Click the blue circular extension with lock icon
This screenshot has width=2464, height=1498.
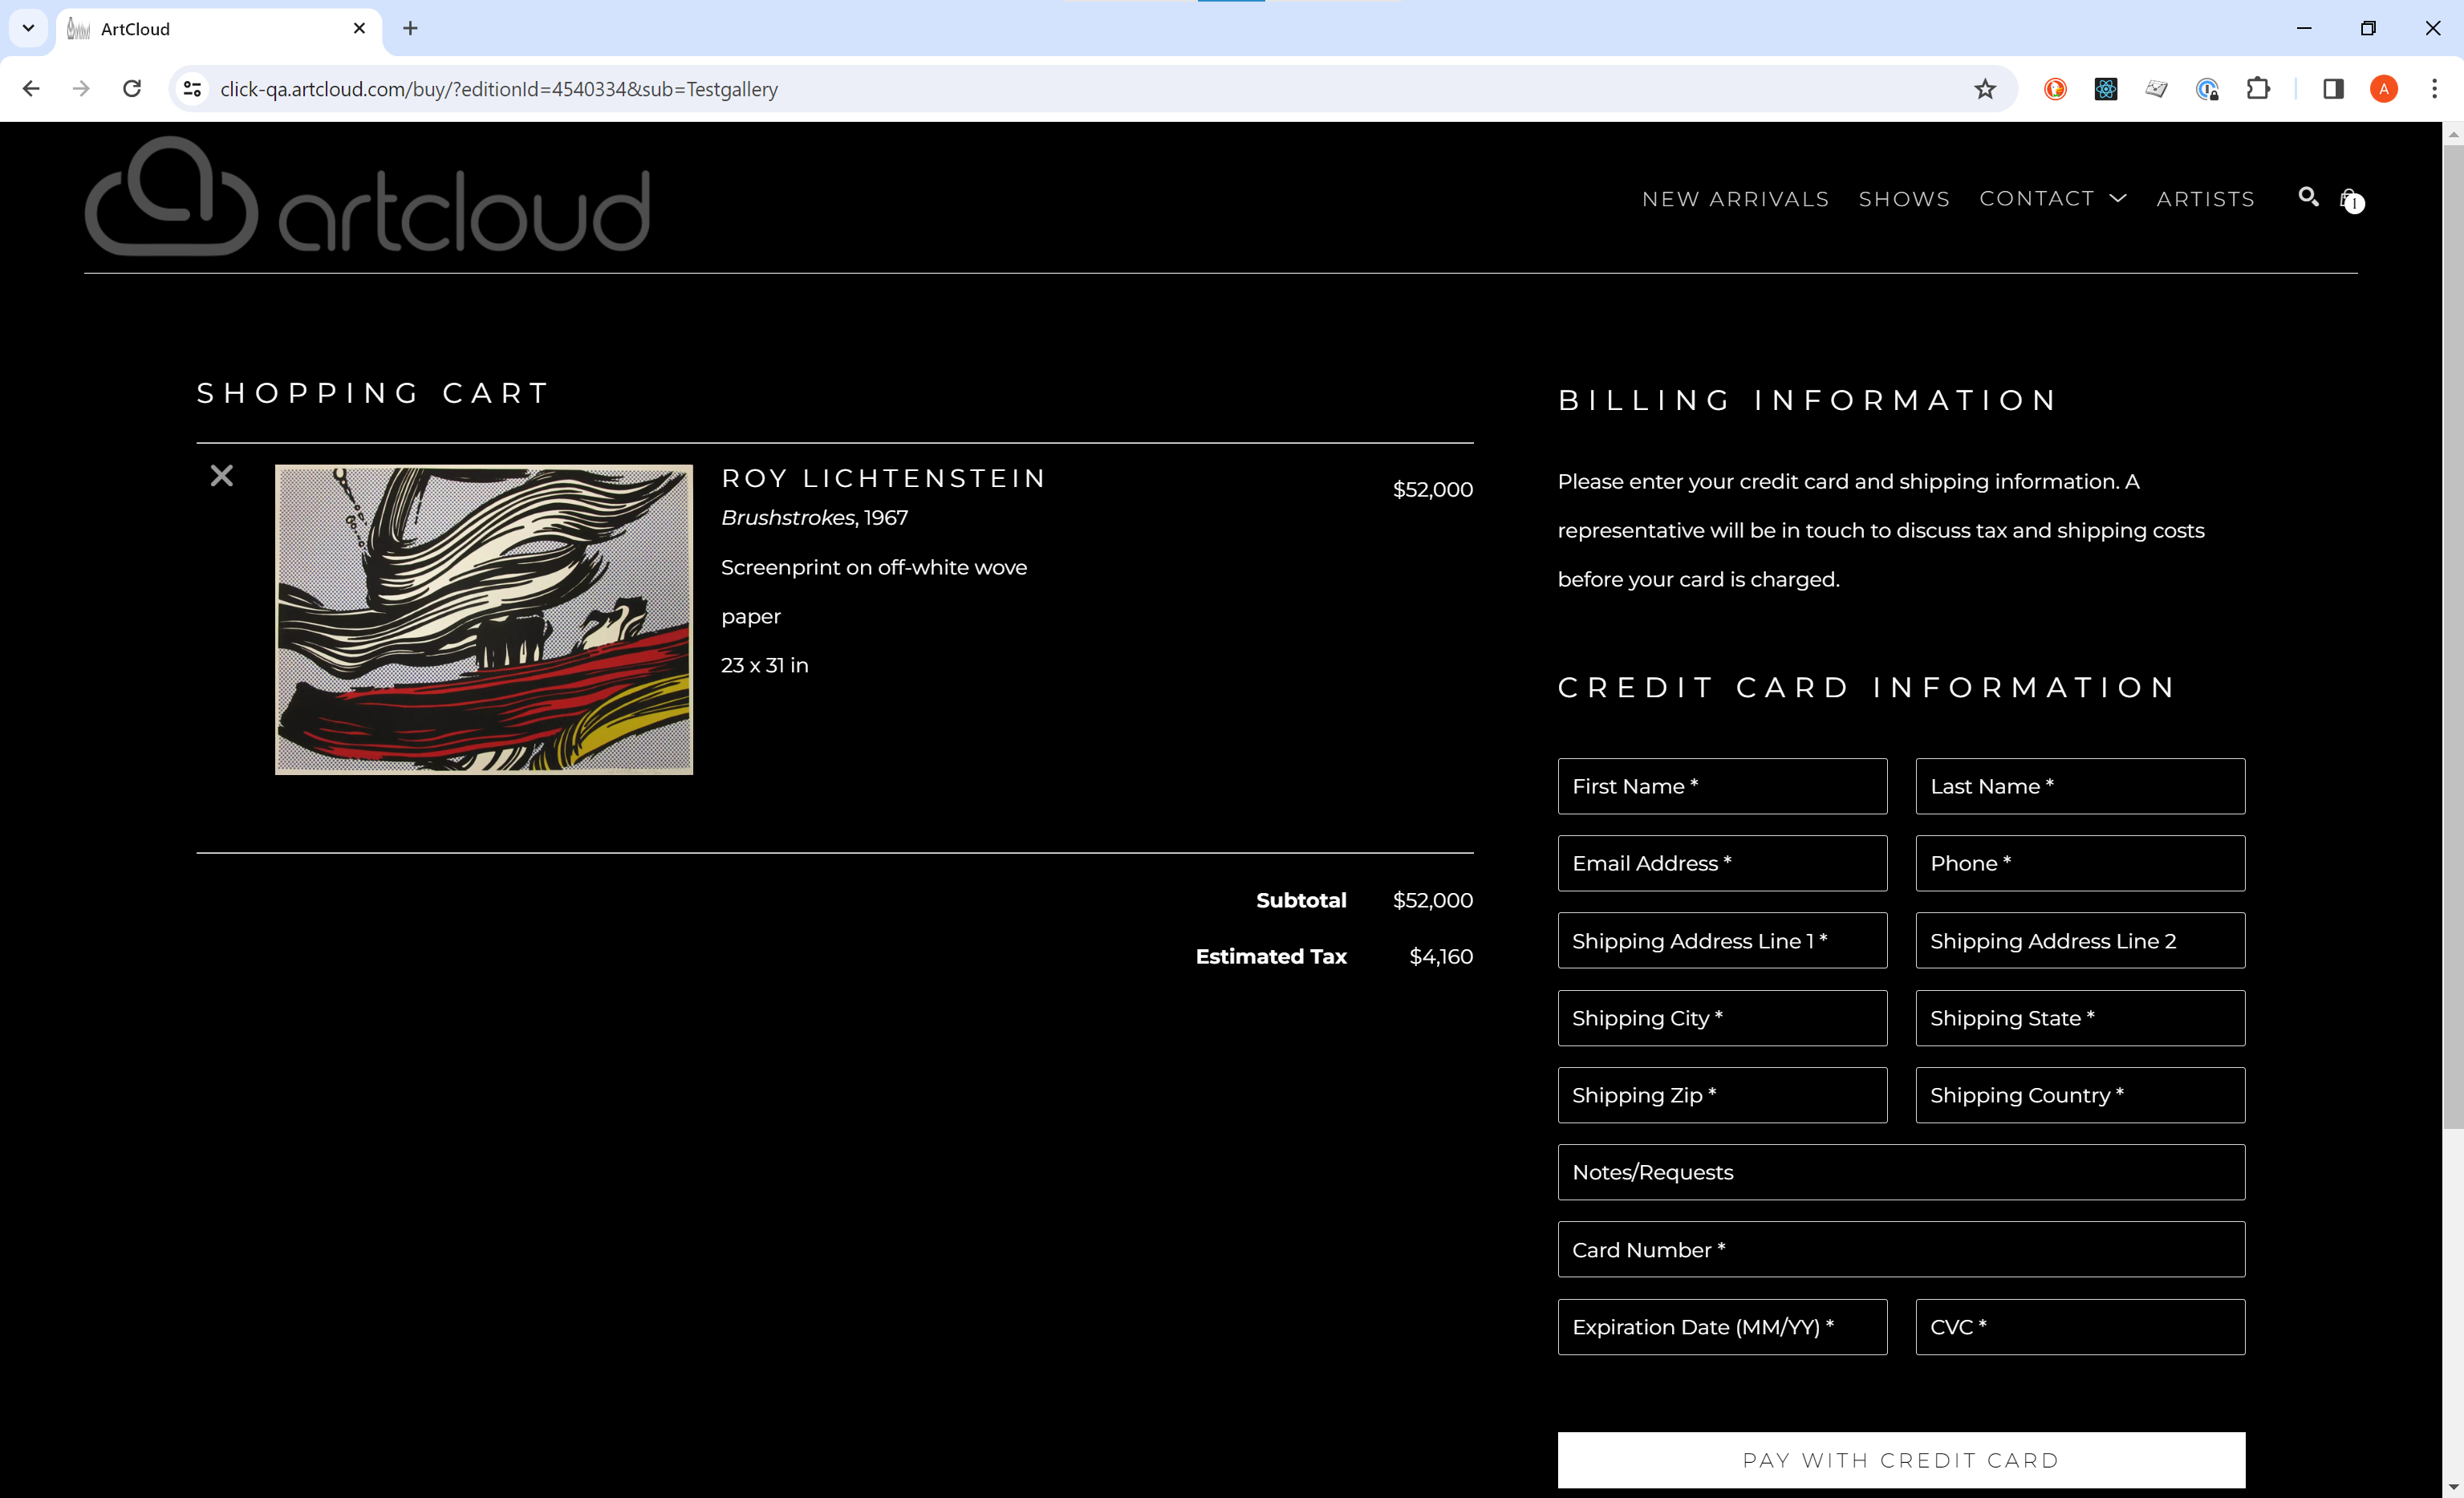[x=2207, y=89]
